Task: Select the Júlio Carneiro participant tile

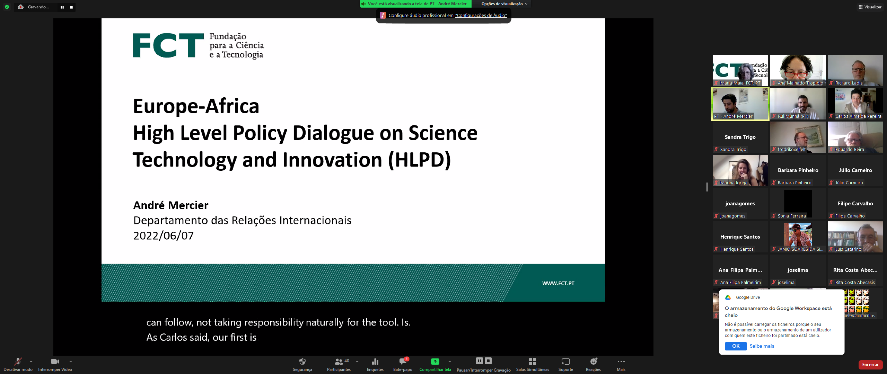Action: [x=855, y=170]
